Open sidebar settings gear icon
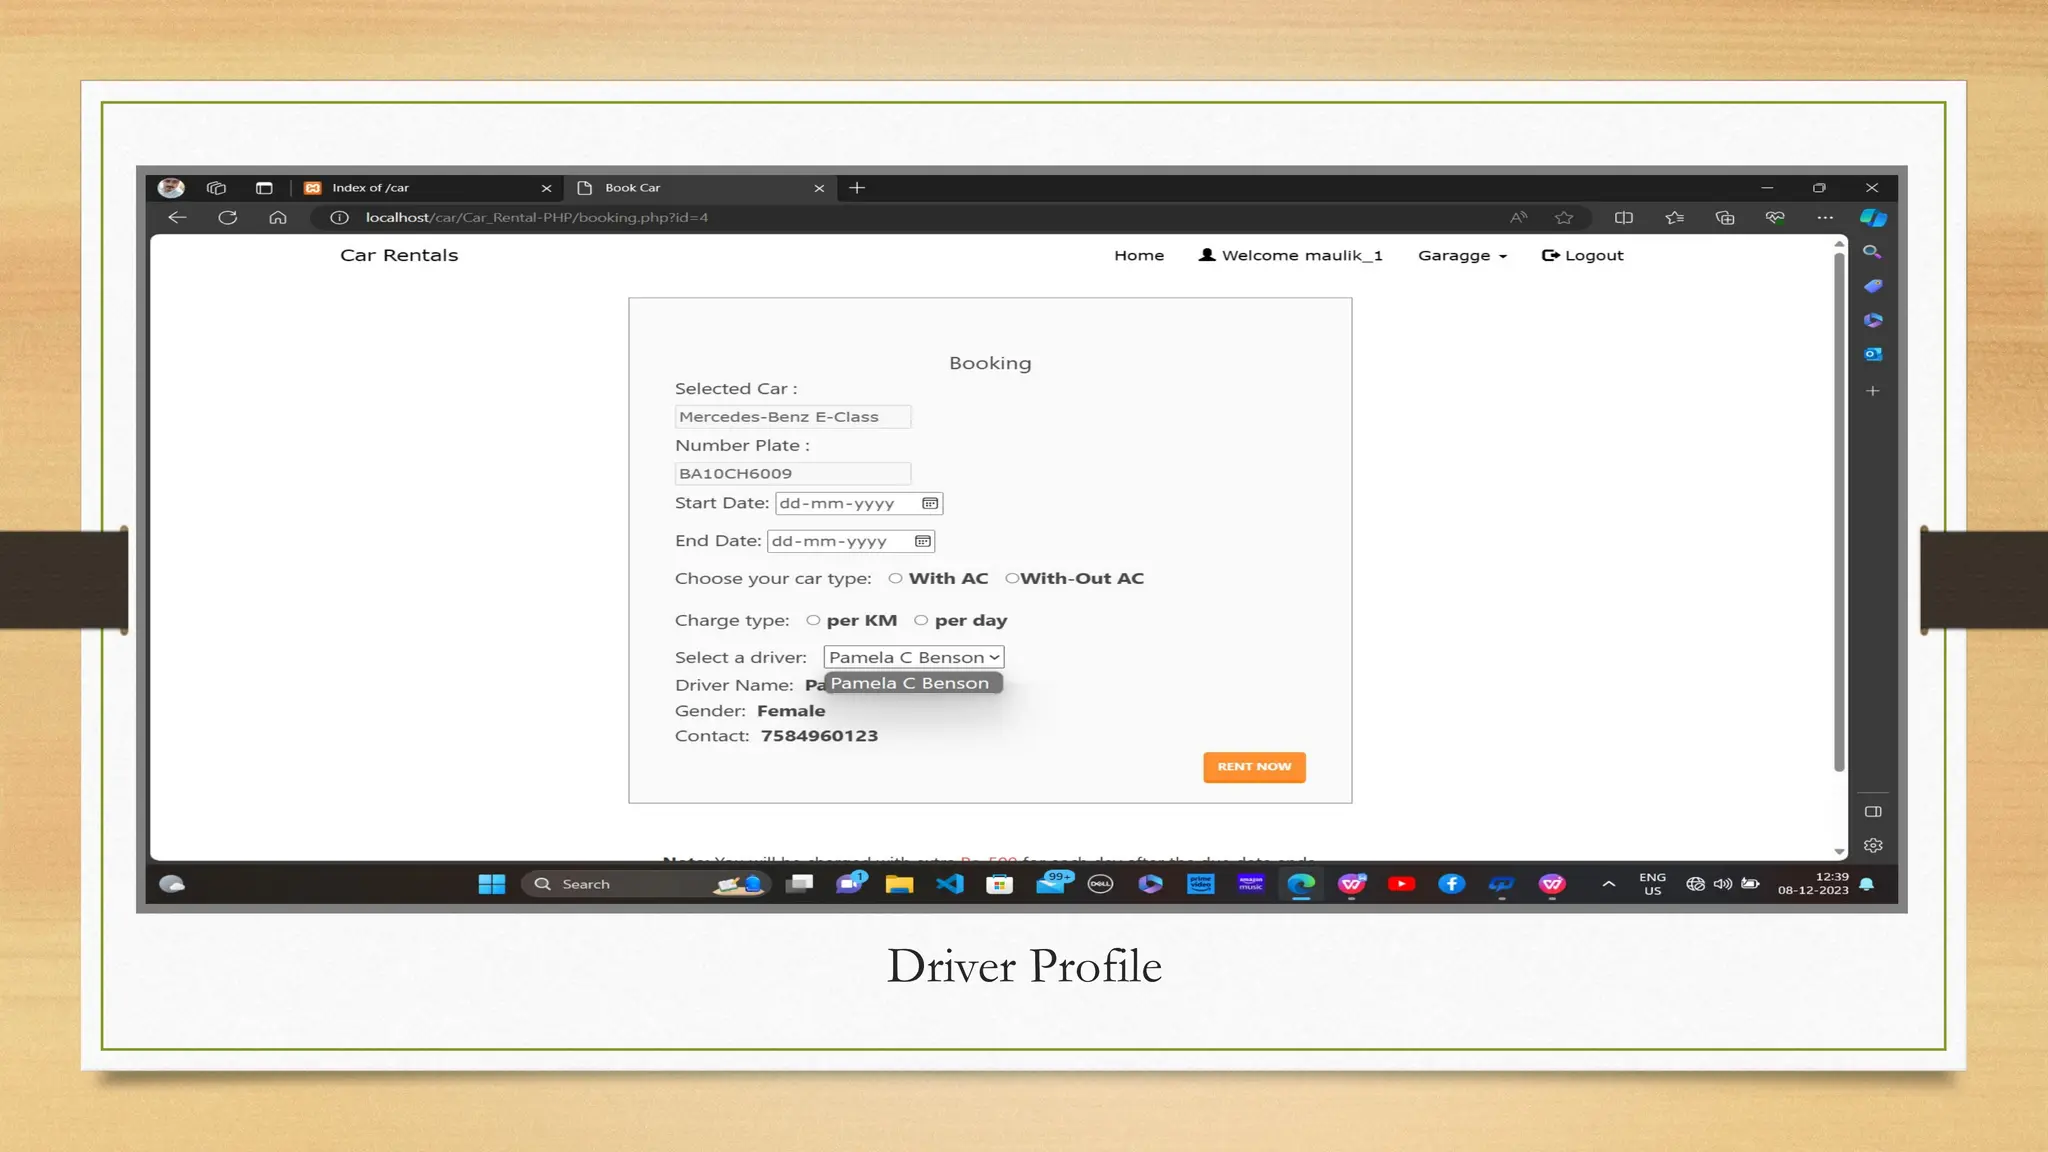This screenshot has width=2048, height=1152. [x=1873, y=845]
